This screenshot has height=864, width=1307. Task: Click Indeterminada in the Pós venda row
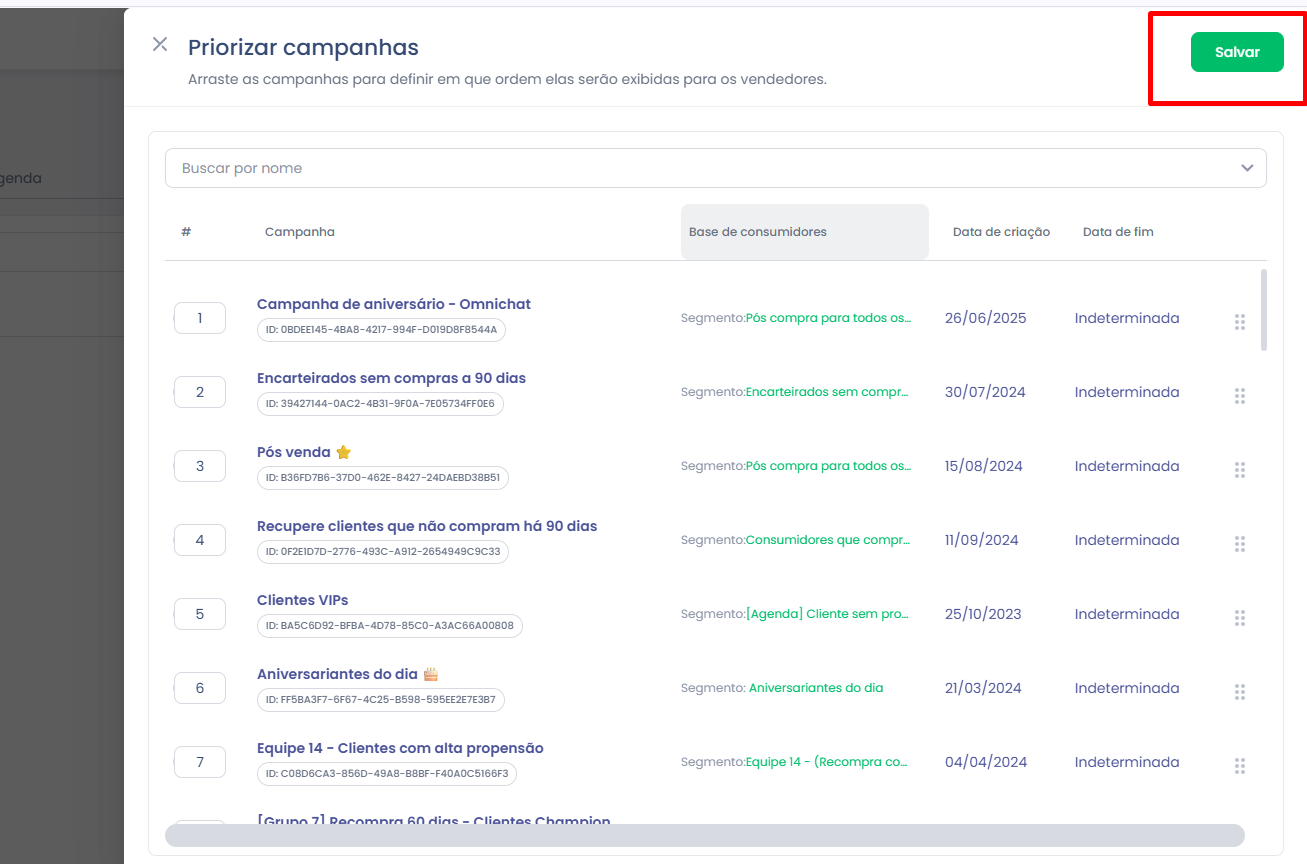1127,466
